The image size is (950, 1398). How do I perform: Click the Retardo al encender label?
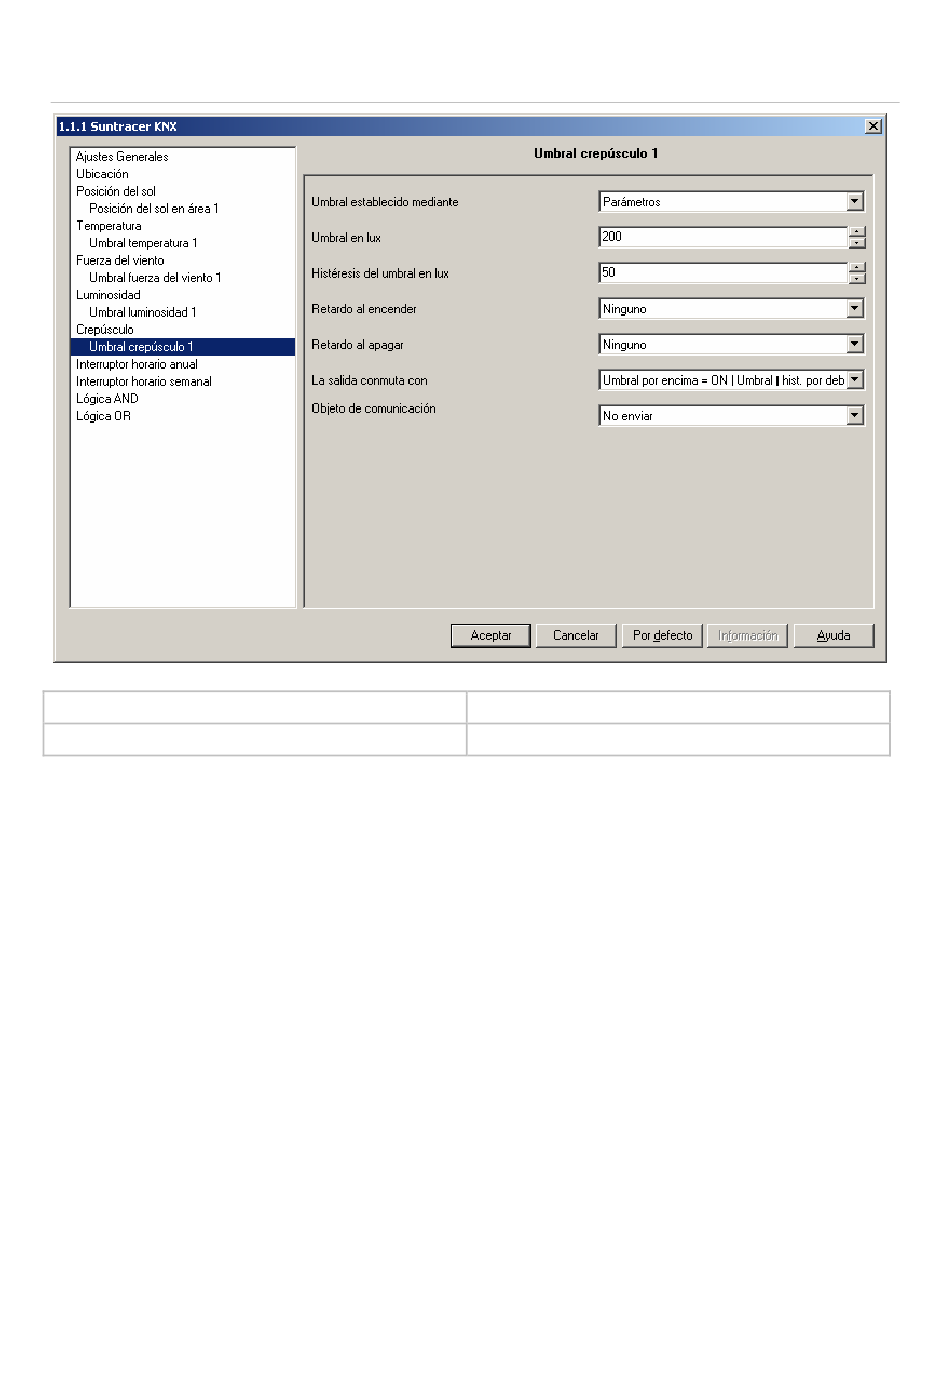364,309
